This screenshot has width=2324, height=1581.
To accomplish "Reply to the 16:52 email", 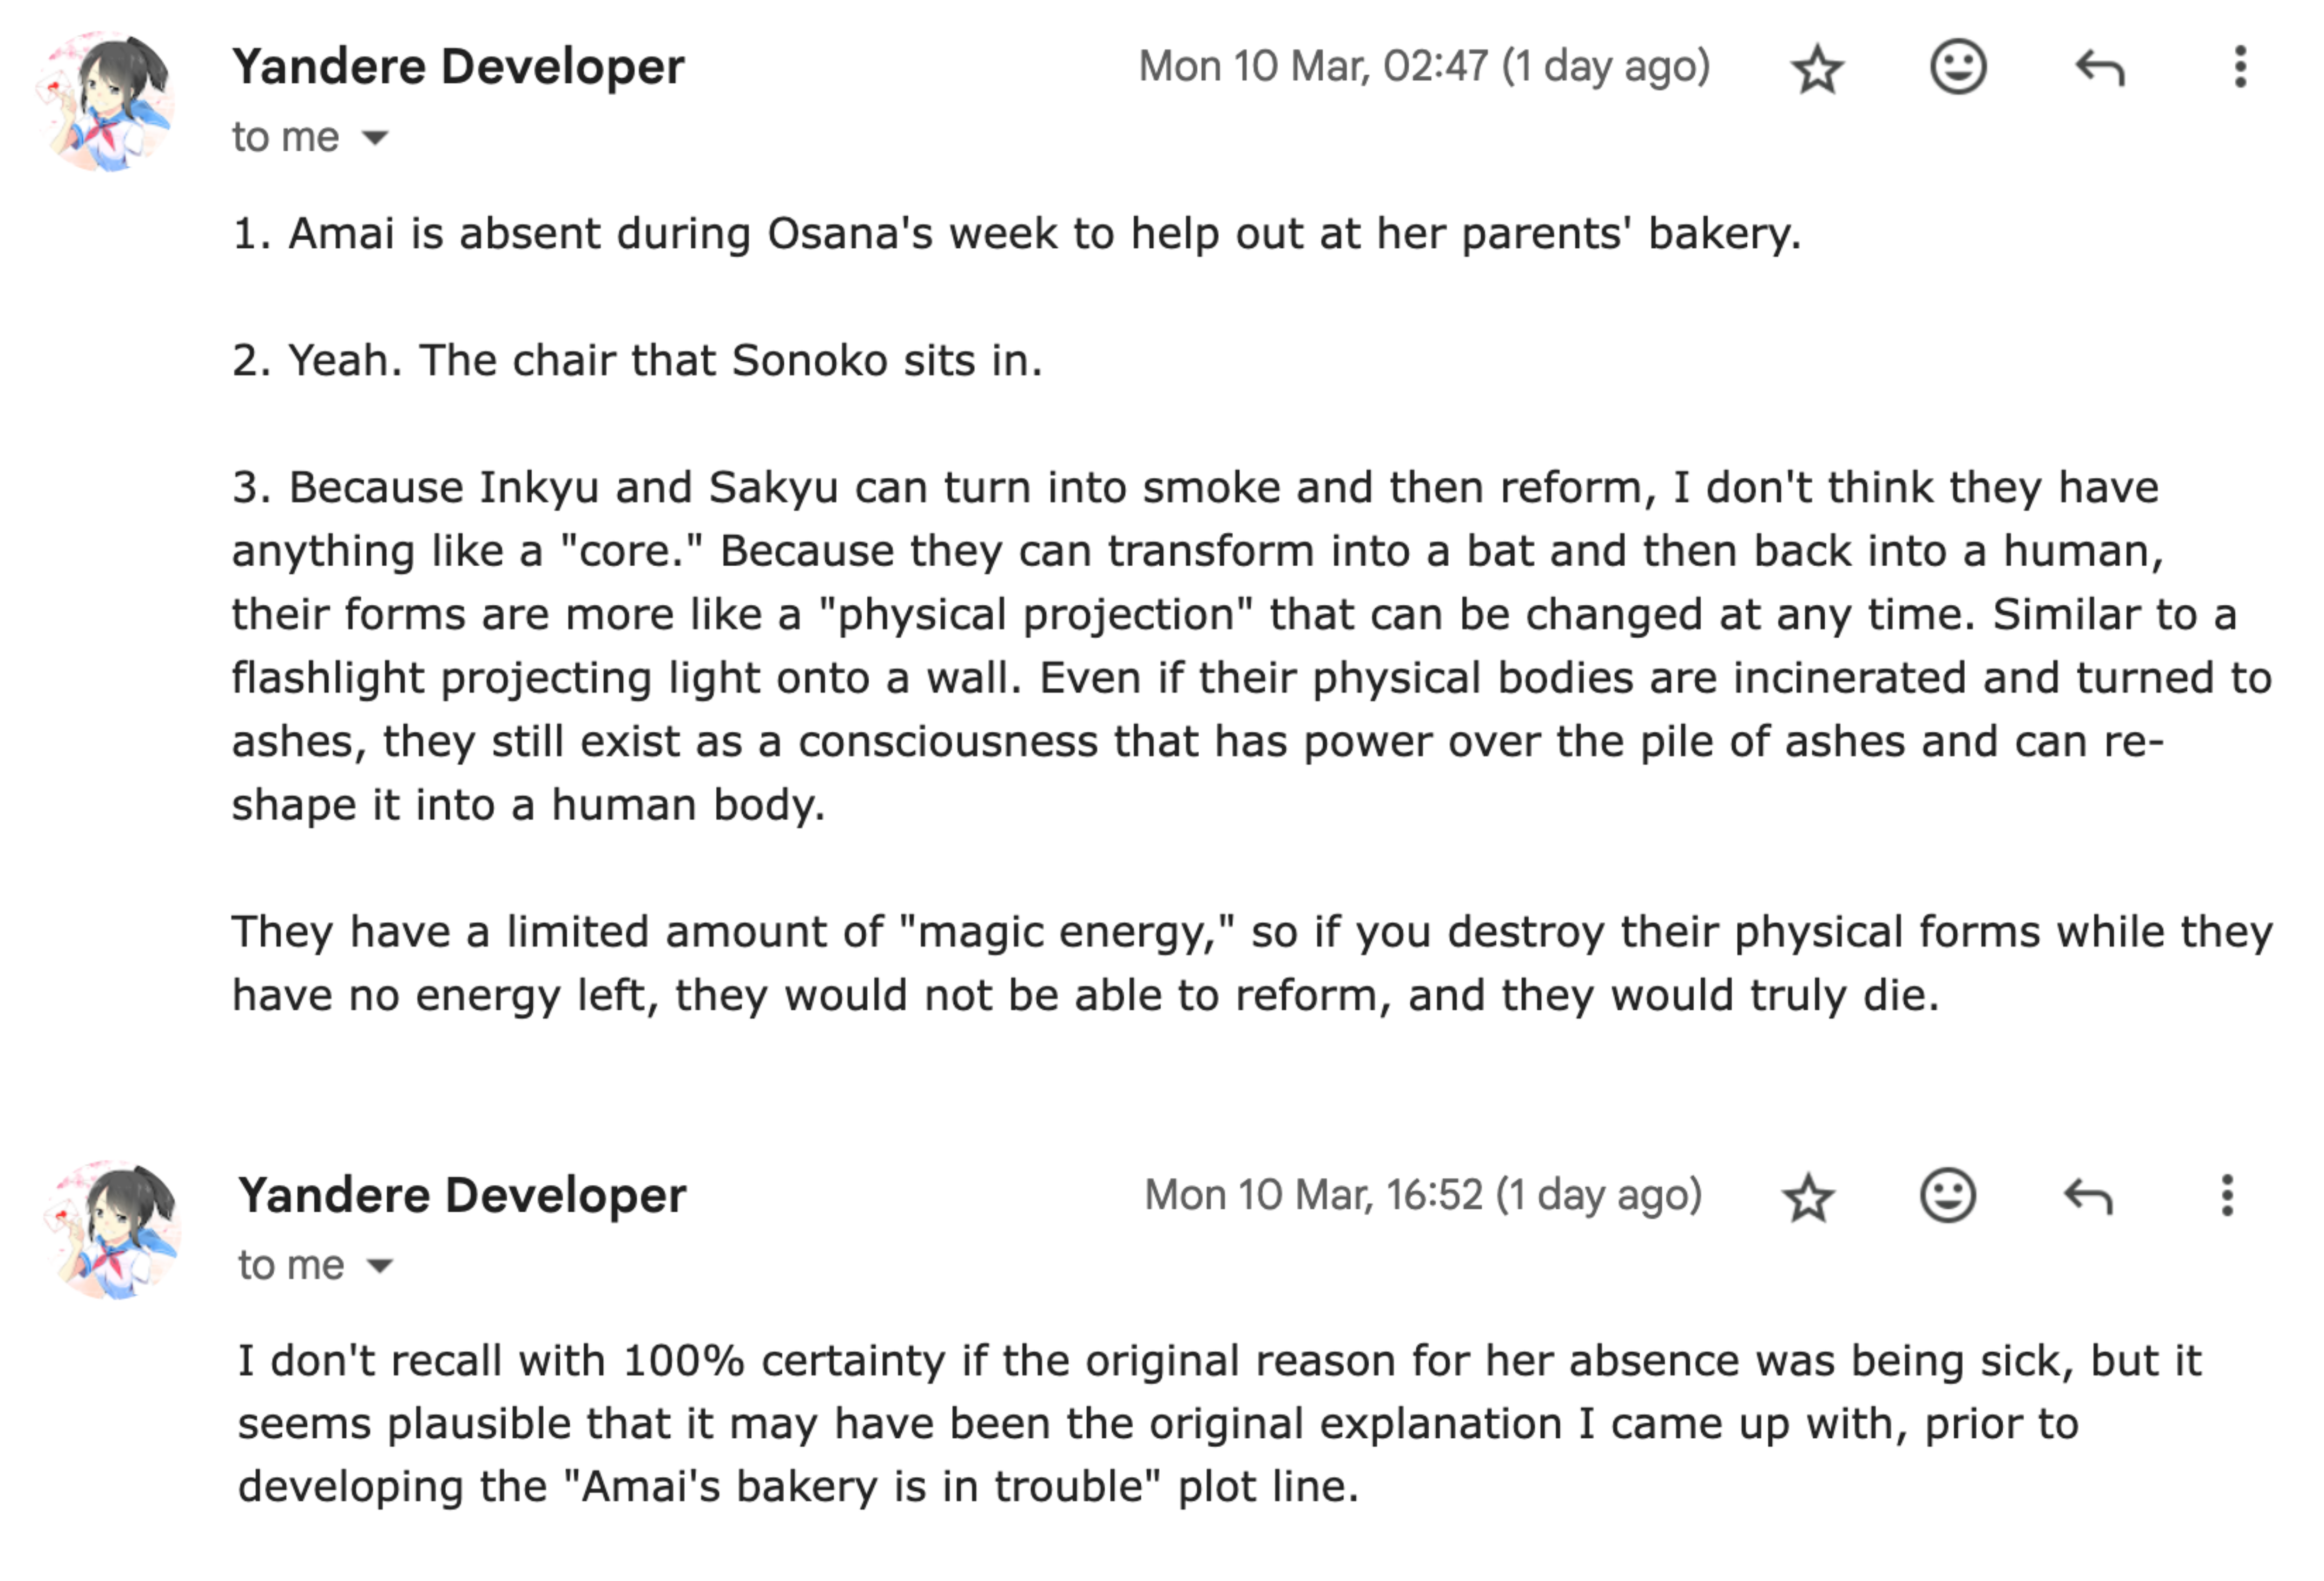I will click(x=2088, y=1196).
